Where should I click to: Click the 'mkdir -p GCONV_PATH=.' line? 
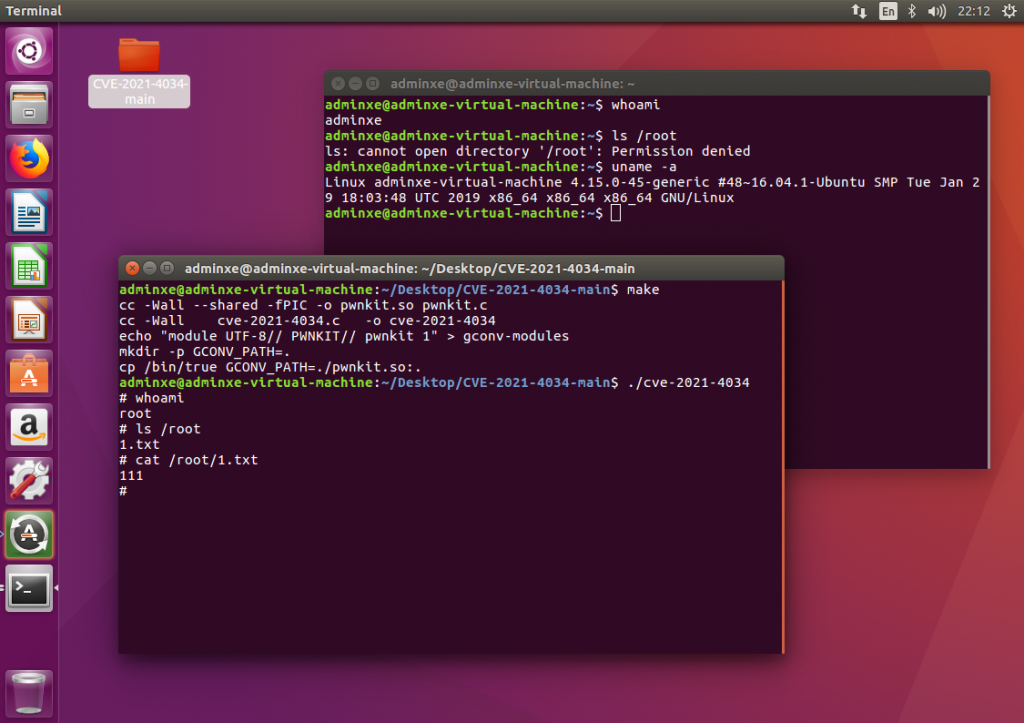coord(204,351)
